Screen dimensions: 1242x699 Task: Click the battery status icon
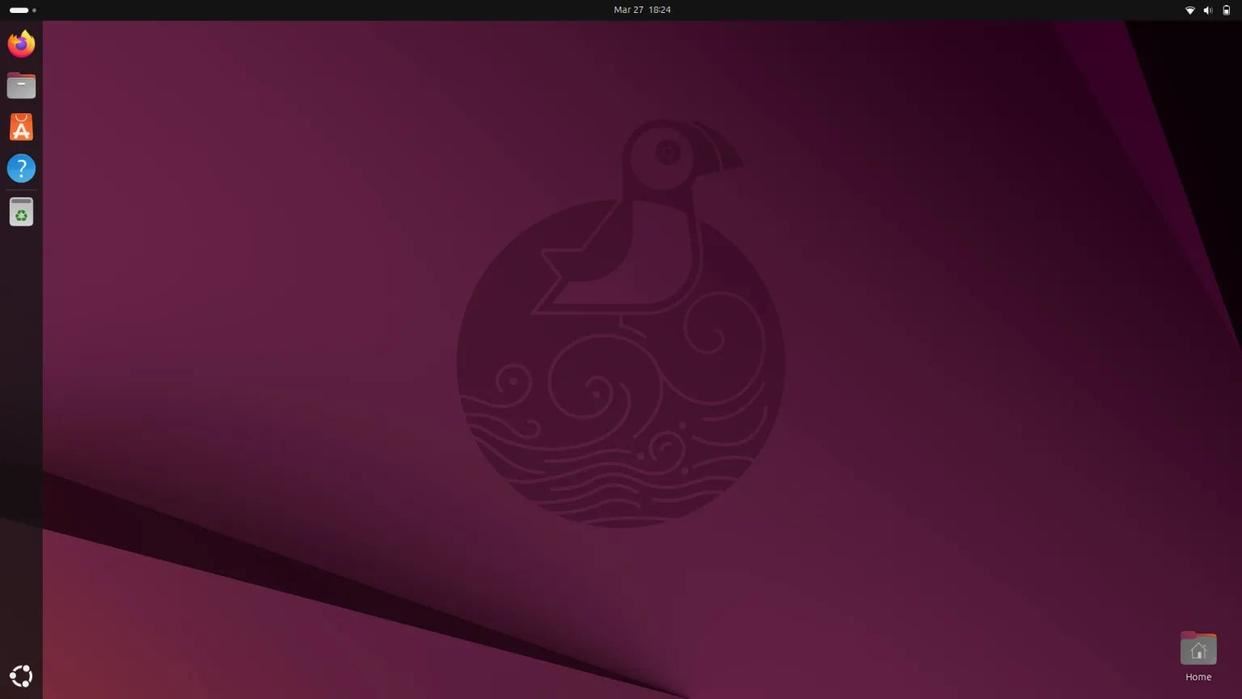point(1224,9)
